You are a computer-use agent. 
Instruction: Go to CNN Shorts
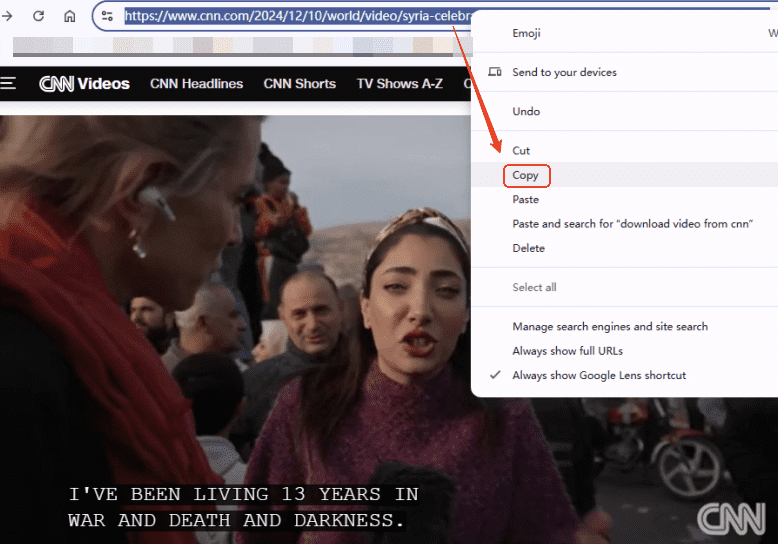(x=299, y=84)
